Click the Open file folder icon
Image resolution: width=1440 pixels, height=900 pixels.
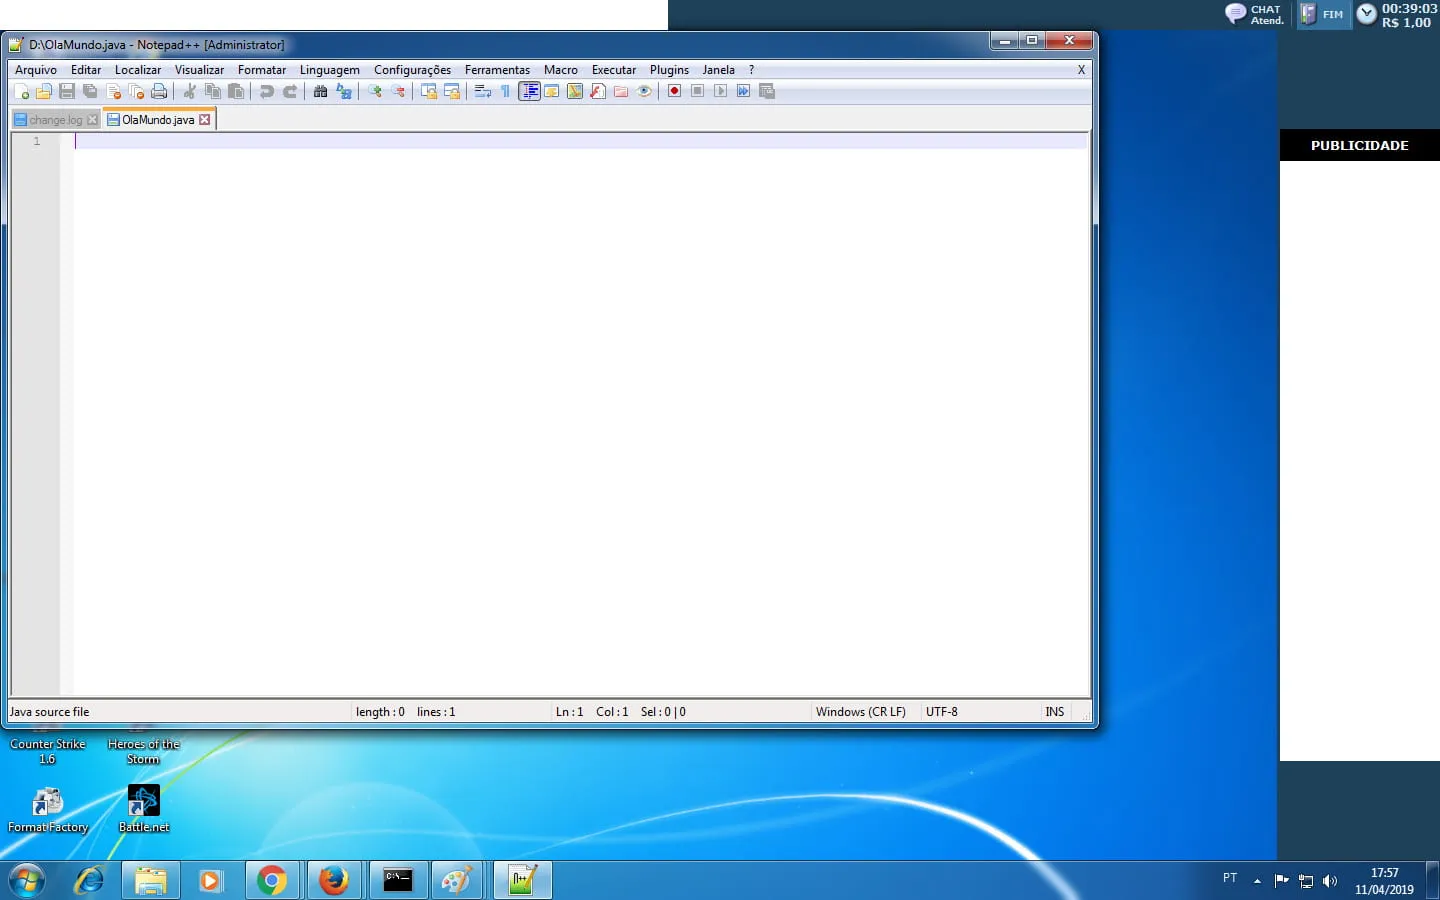point(44,91)
